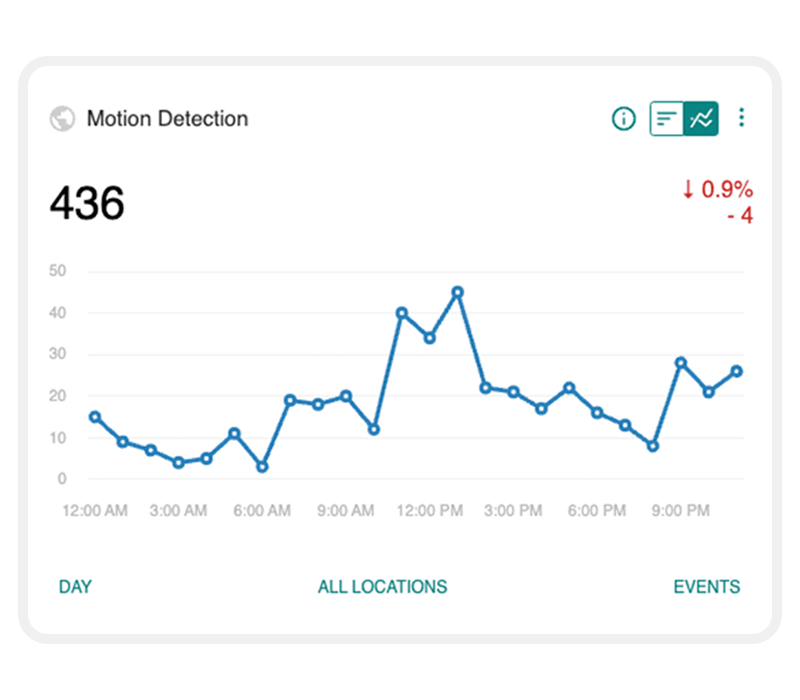
Task: Click the globe icon beside Motion Detection
Action: (x=62, y=118)
